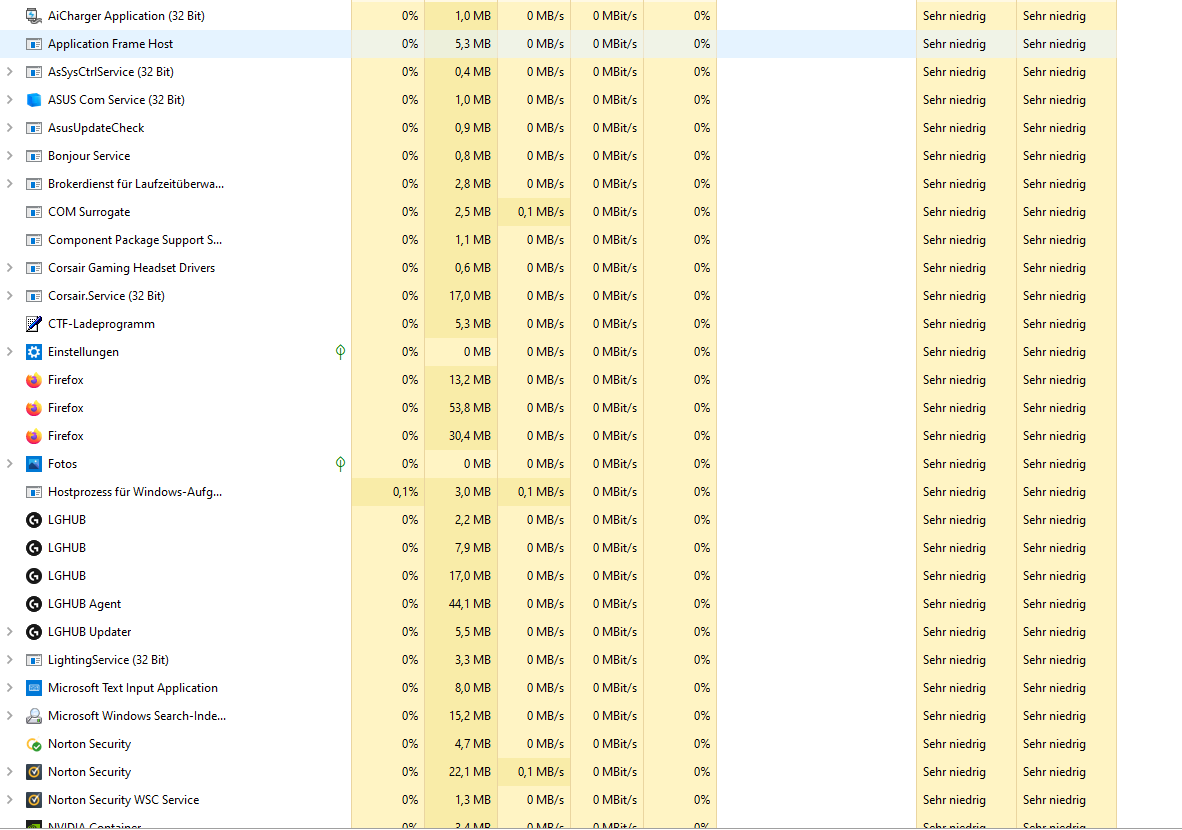Click the LGHUB Updater icon
The width and height of the screenshot is (1182, 830).
[33, 632]
